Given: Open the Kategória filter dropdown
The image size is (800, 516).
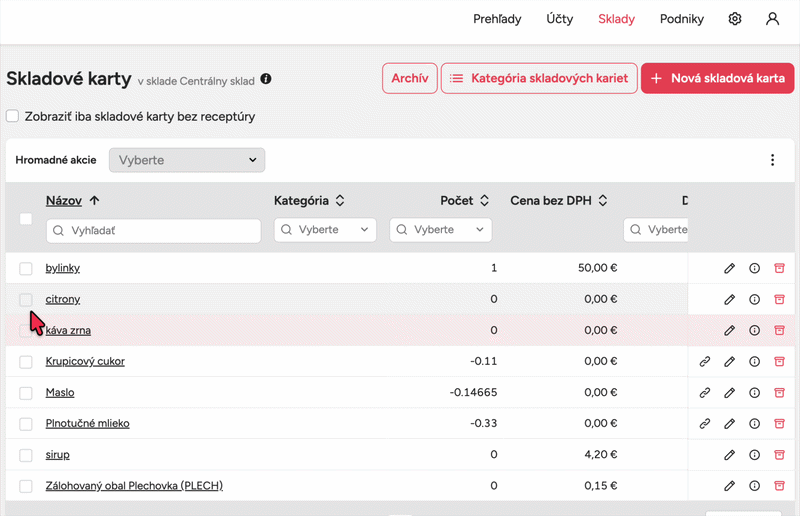Looking at the screenshot, I should point(325,230).
